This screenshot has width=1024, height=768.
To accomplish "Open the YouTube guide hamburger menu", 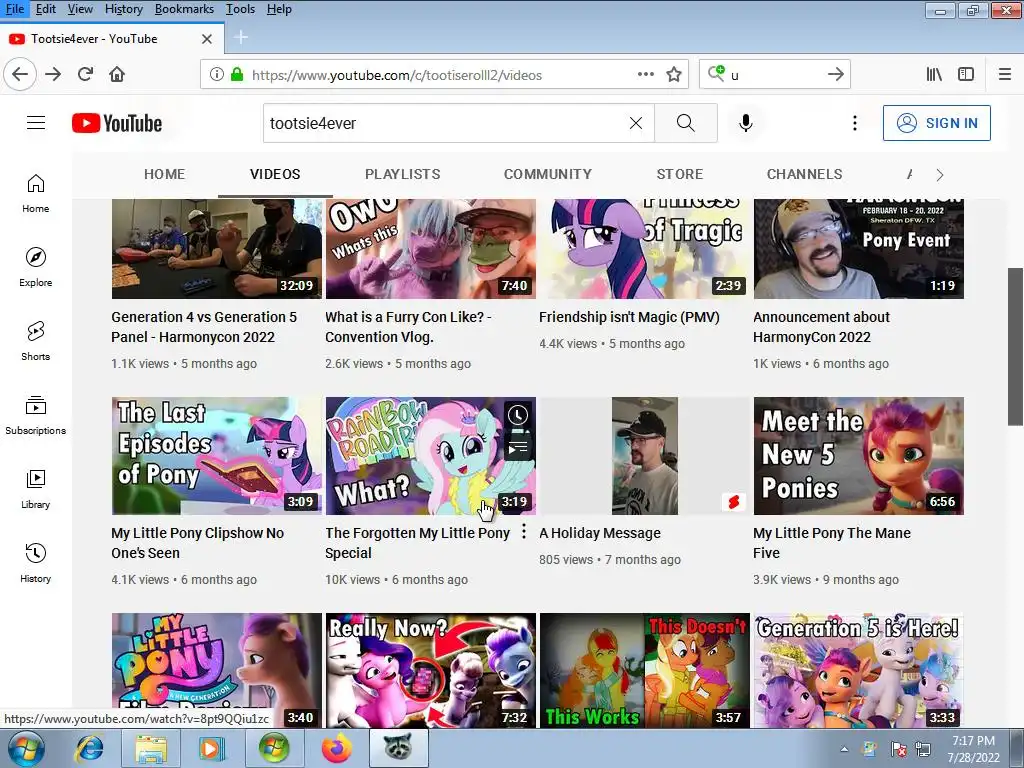I will (36, 123).
